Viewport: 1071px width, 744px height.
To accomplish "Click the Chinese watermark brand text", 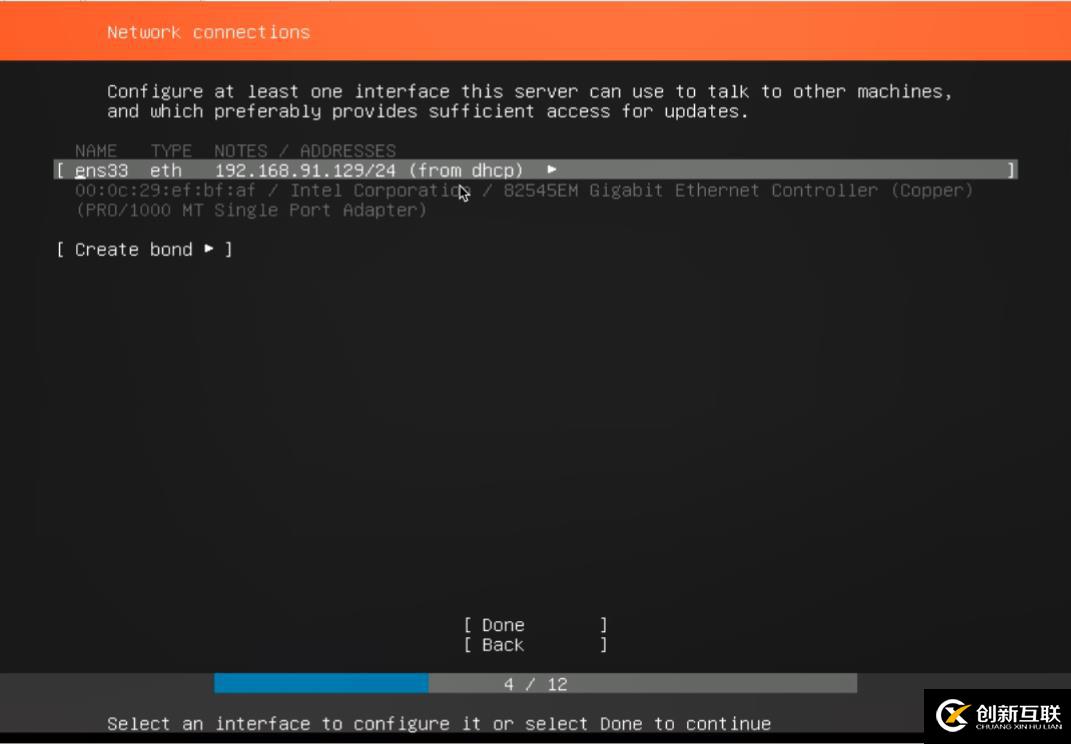I will (1018, 714).
